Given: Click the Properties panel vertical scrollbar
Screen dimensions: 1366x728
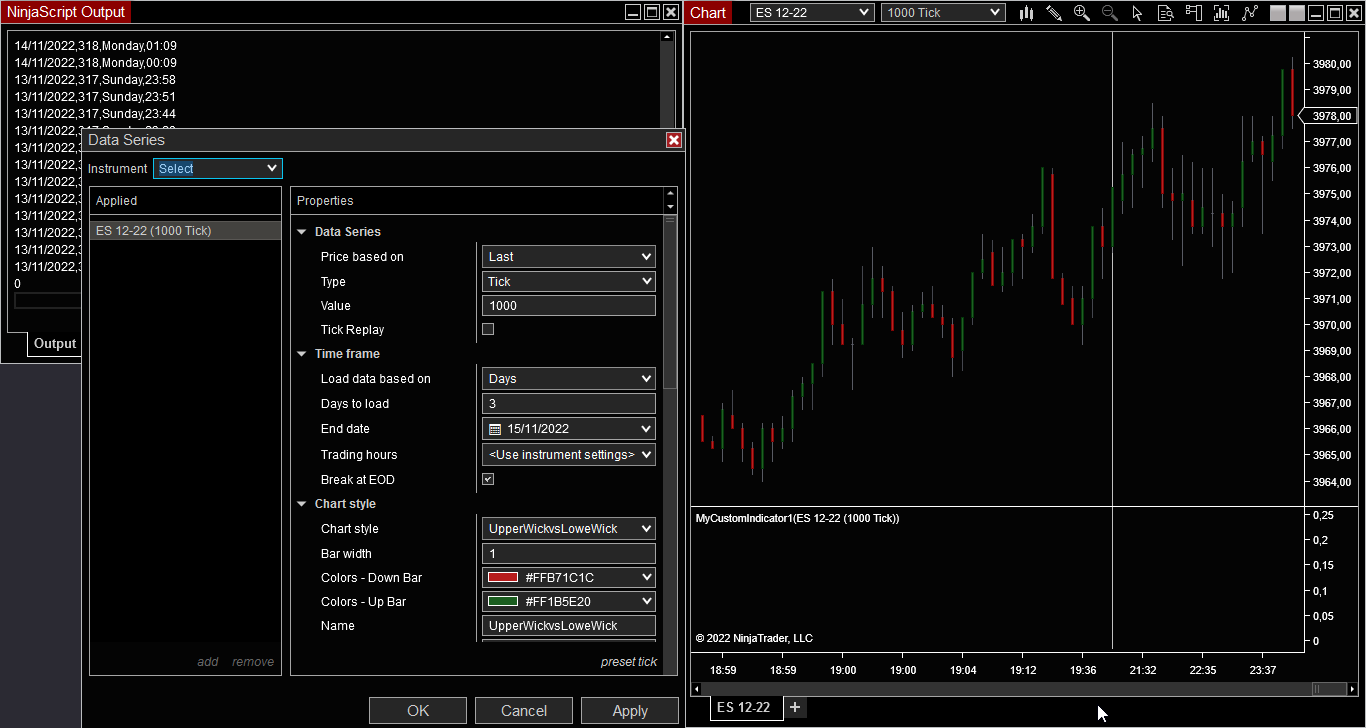Looking at the screenshot, I should tap(670, 303).
